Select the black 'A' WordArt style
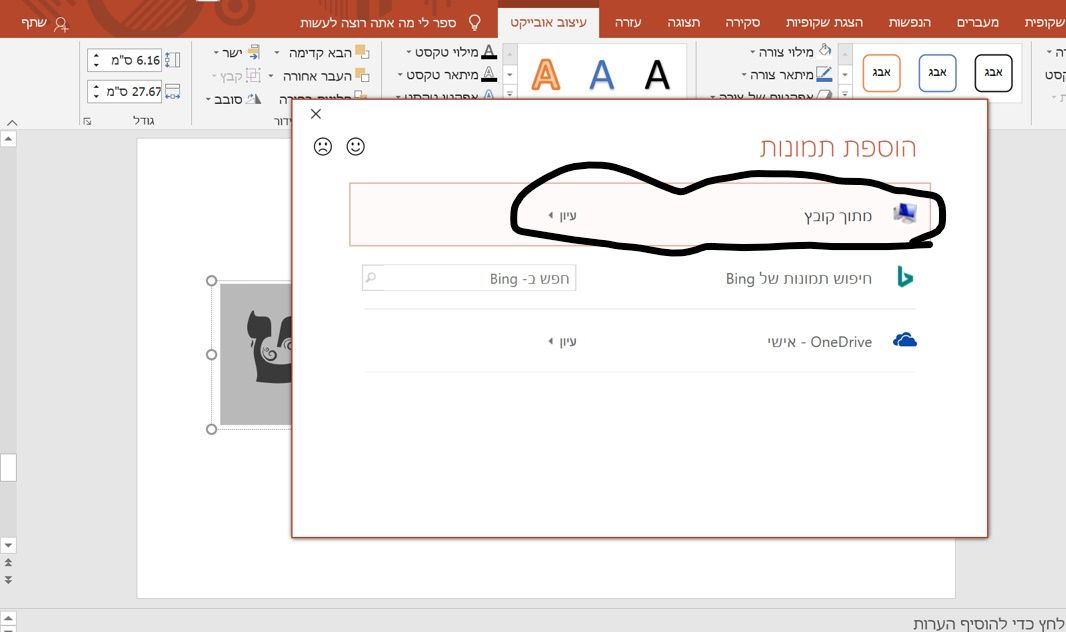 coord(657,75)
